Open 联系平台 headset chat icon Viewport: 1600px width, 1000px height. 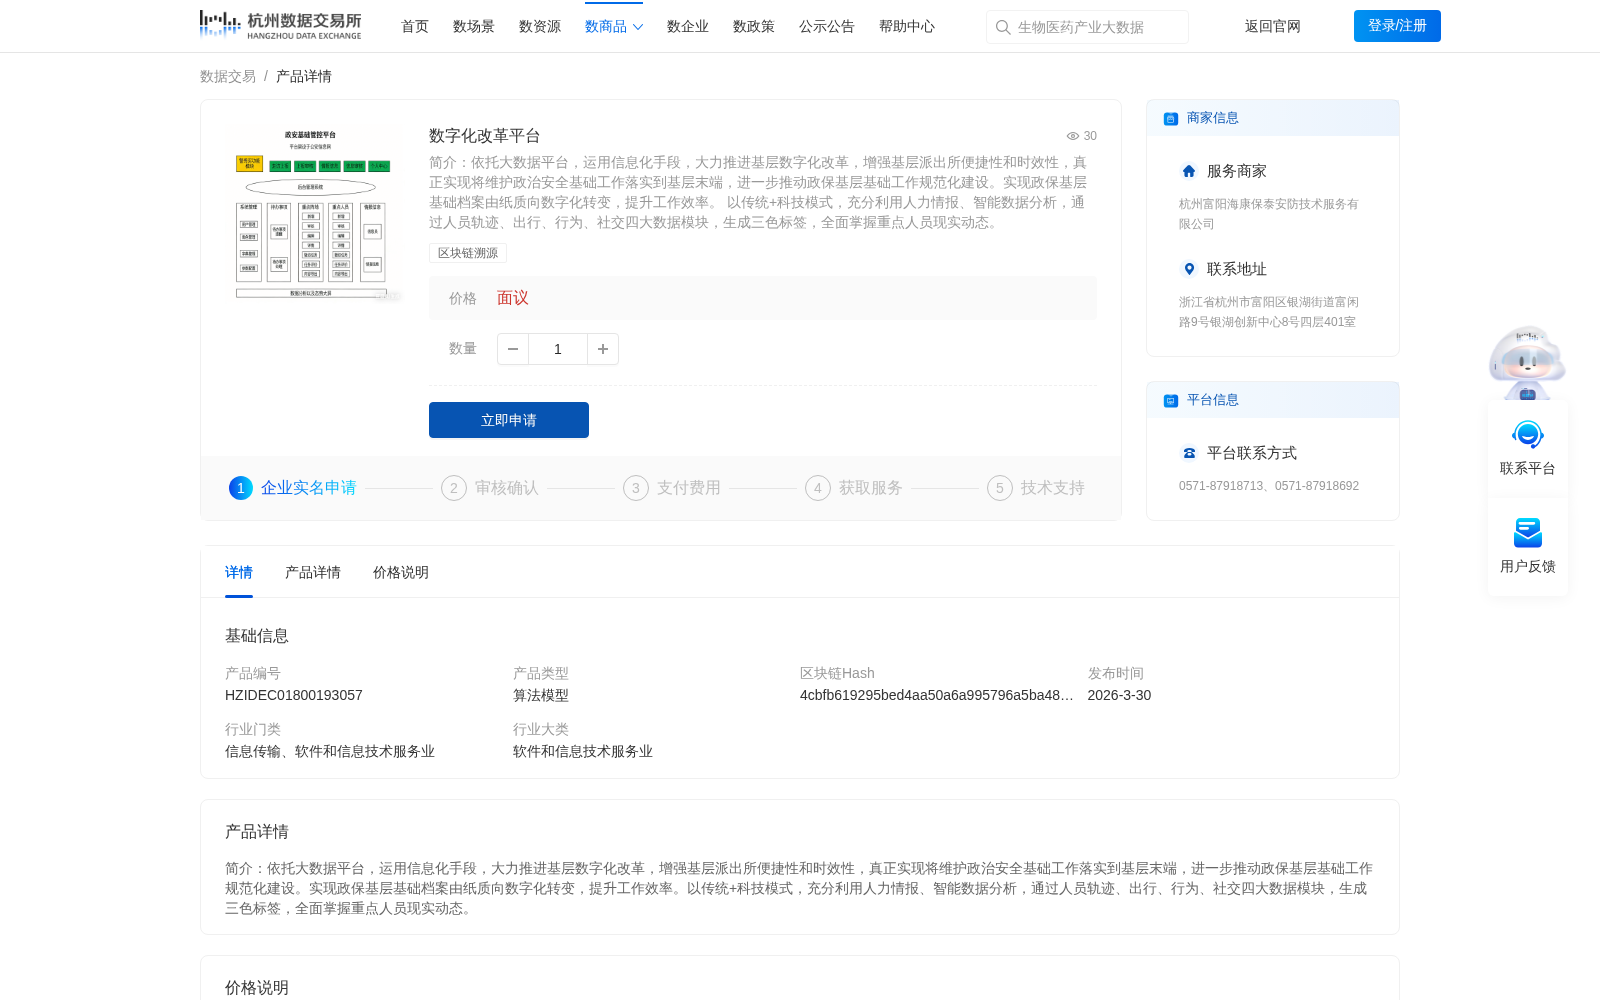click(x=1528, y=435)
